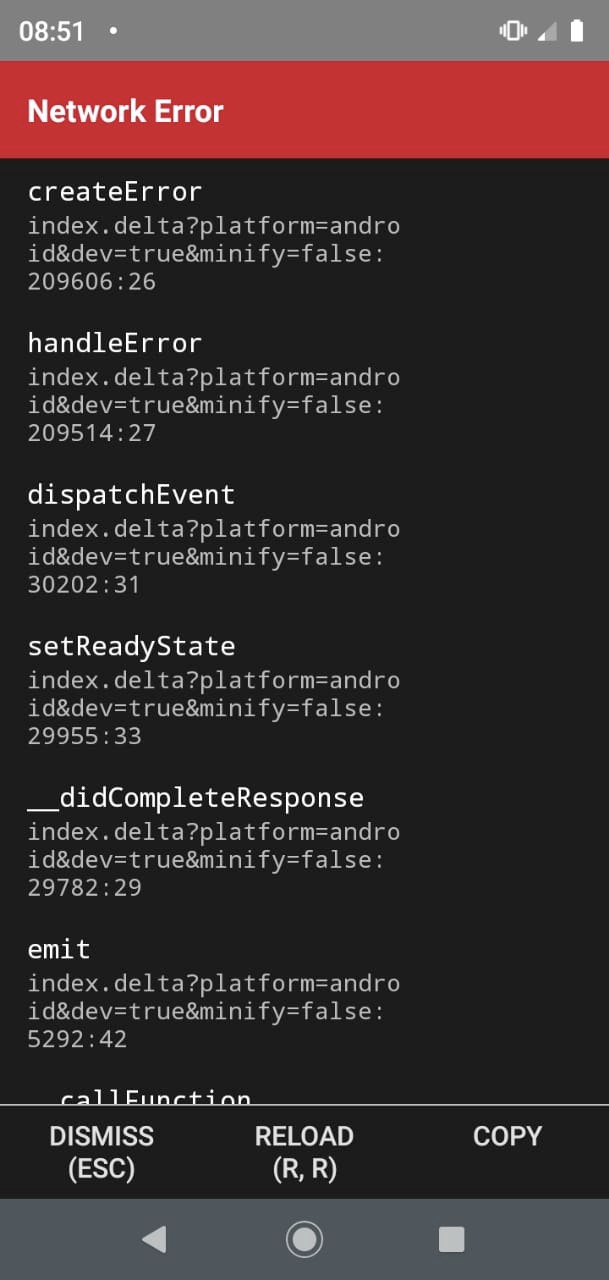The width and height of the screenshot is (609, 1280).
Task: Tap the Android Home navigation icon
Action: pos(304,1238)
